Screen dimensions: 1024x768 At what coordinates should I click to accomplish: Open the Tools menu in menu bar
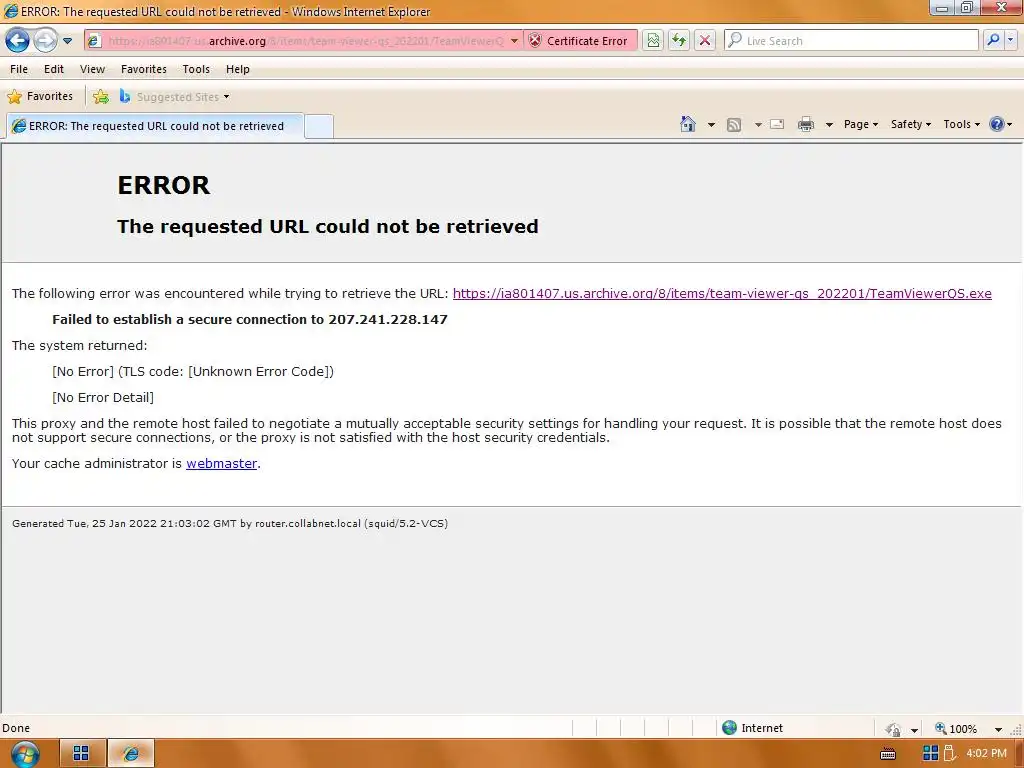[x=196, y=69]
